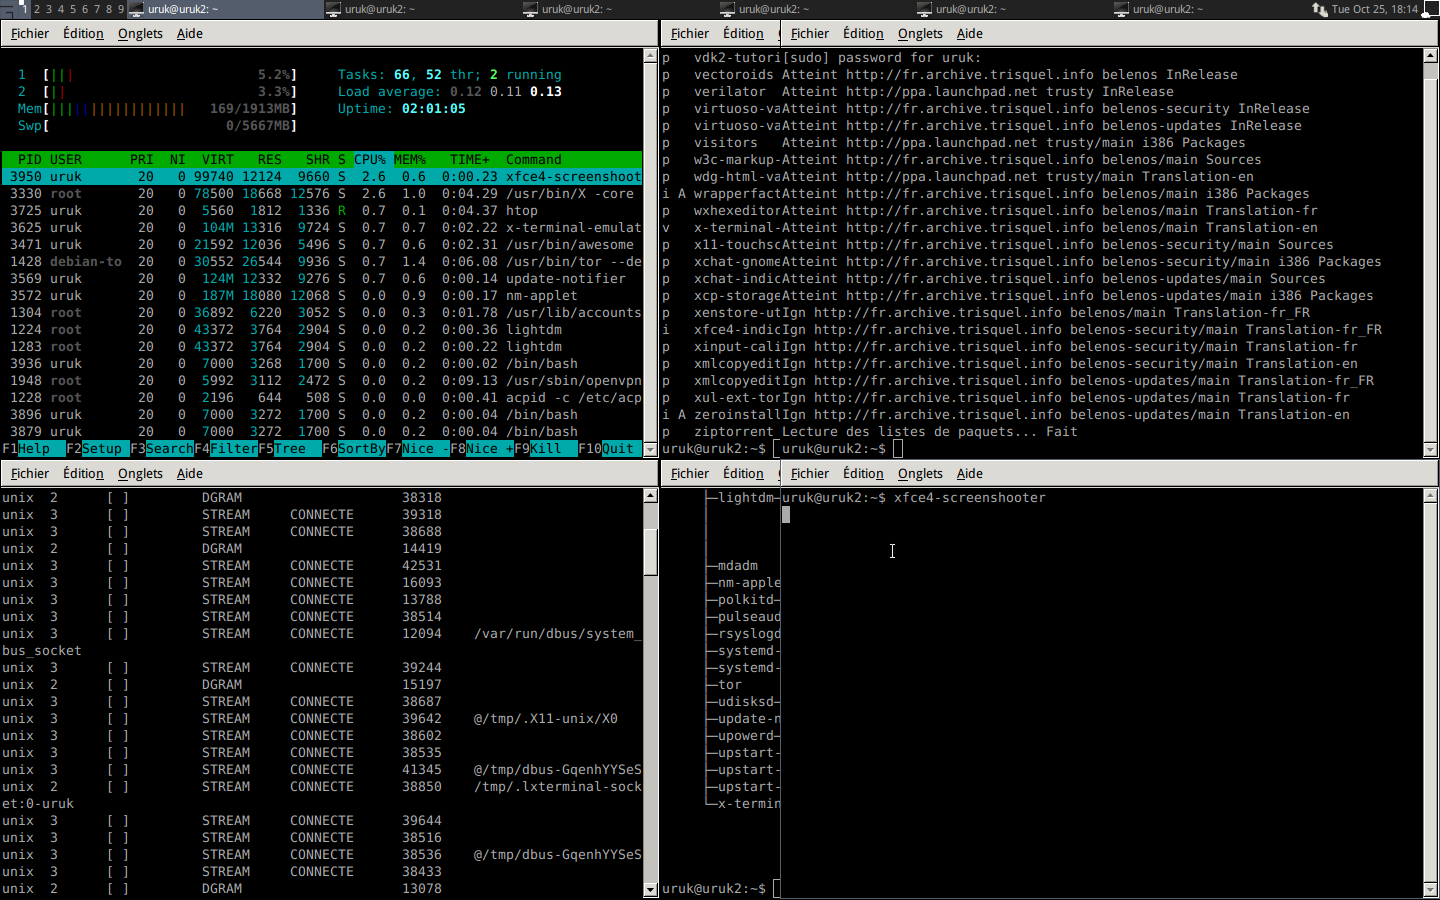Click the up arrow of htop window scrollbar
Viewport: 1440px width, 900px height.
(650, 56)
